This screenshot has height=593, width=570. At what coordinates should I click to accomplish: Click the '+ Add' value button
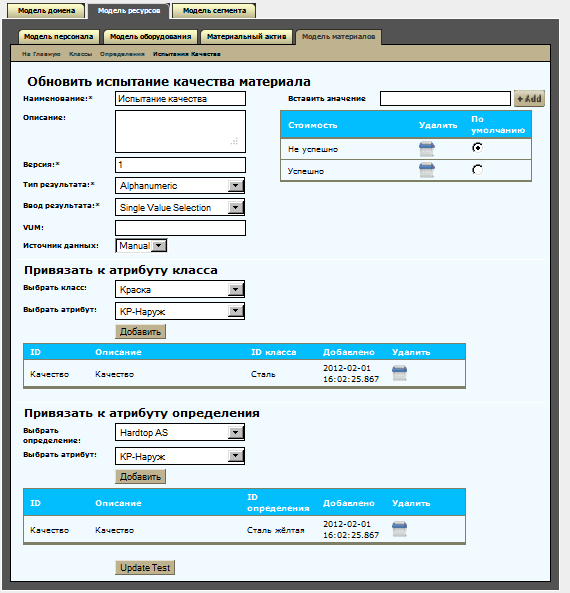(x=529, y=99)
